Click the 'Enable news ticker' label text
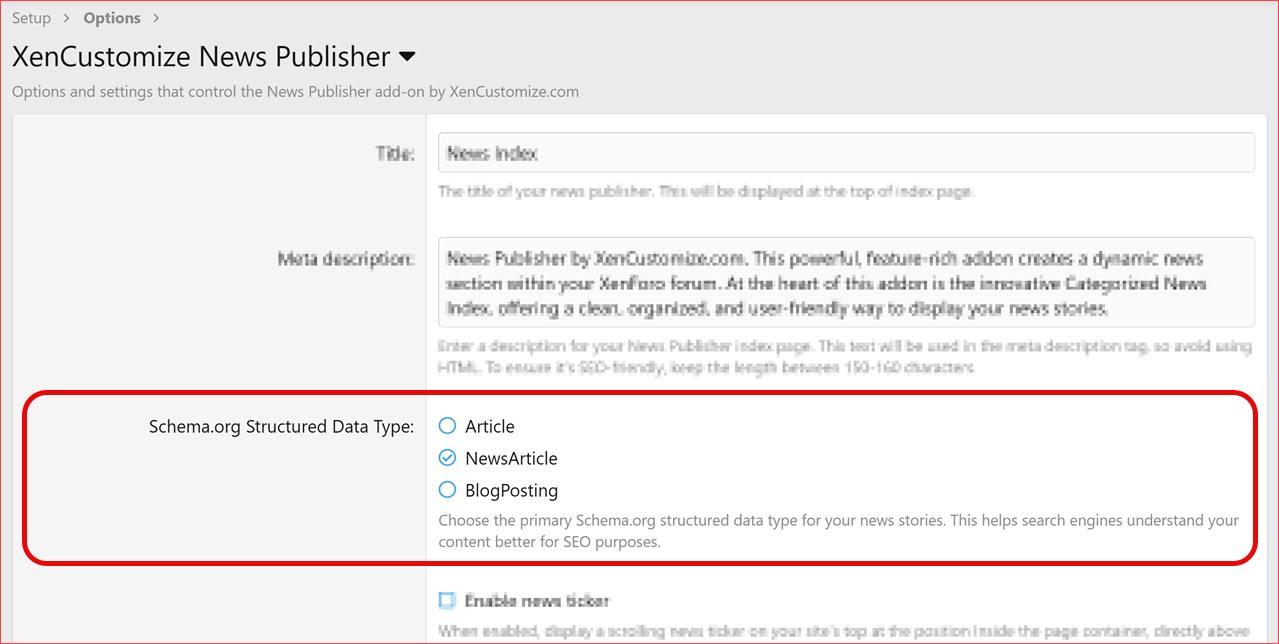 click(537, 601)
